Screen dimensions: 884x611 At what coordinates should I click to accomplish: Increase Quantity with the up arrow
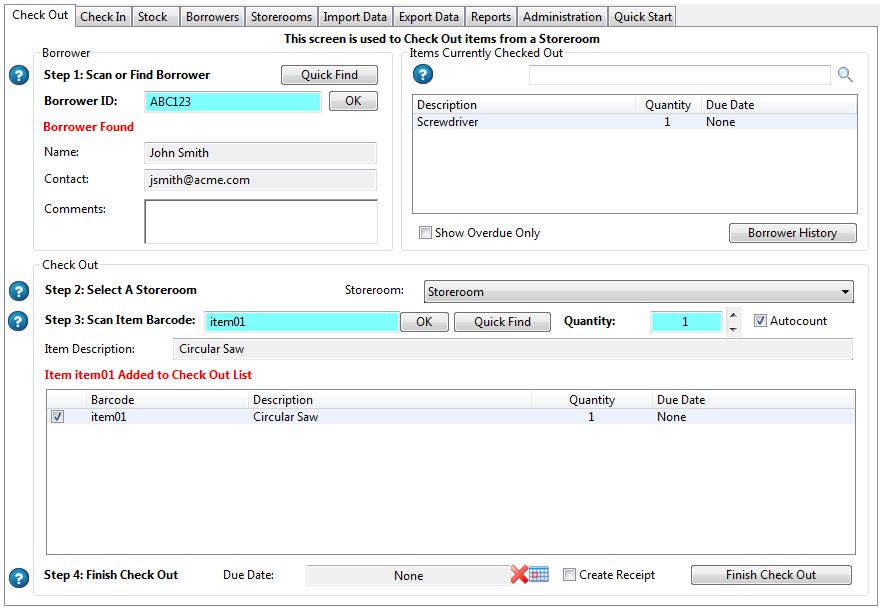[x=733, y=316]
